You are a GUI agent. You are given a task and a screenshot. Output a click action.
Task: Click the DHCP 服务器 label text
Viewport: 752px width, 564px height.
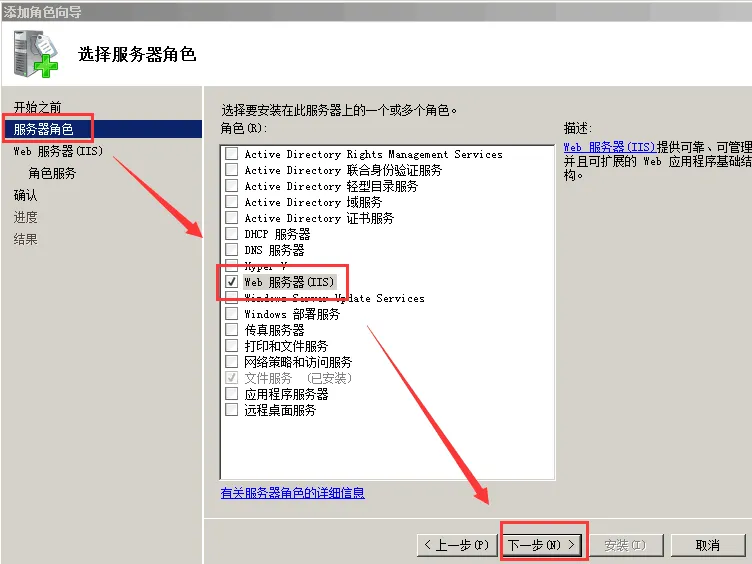(277, 234)
